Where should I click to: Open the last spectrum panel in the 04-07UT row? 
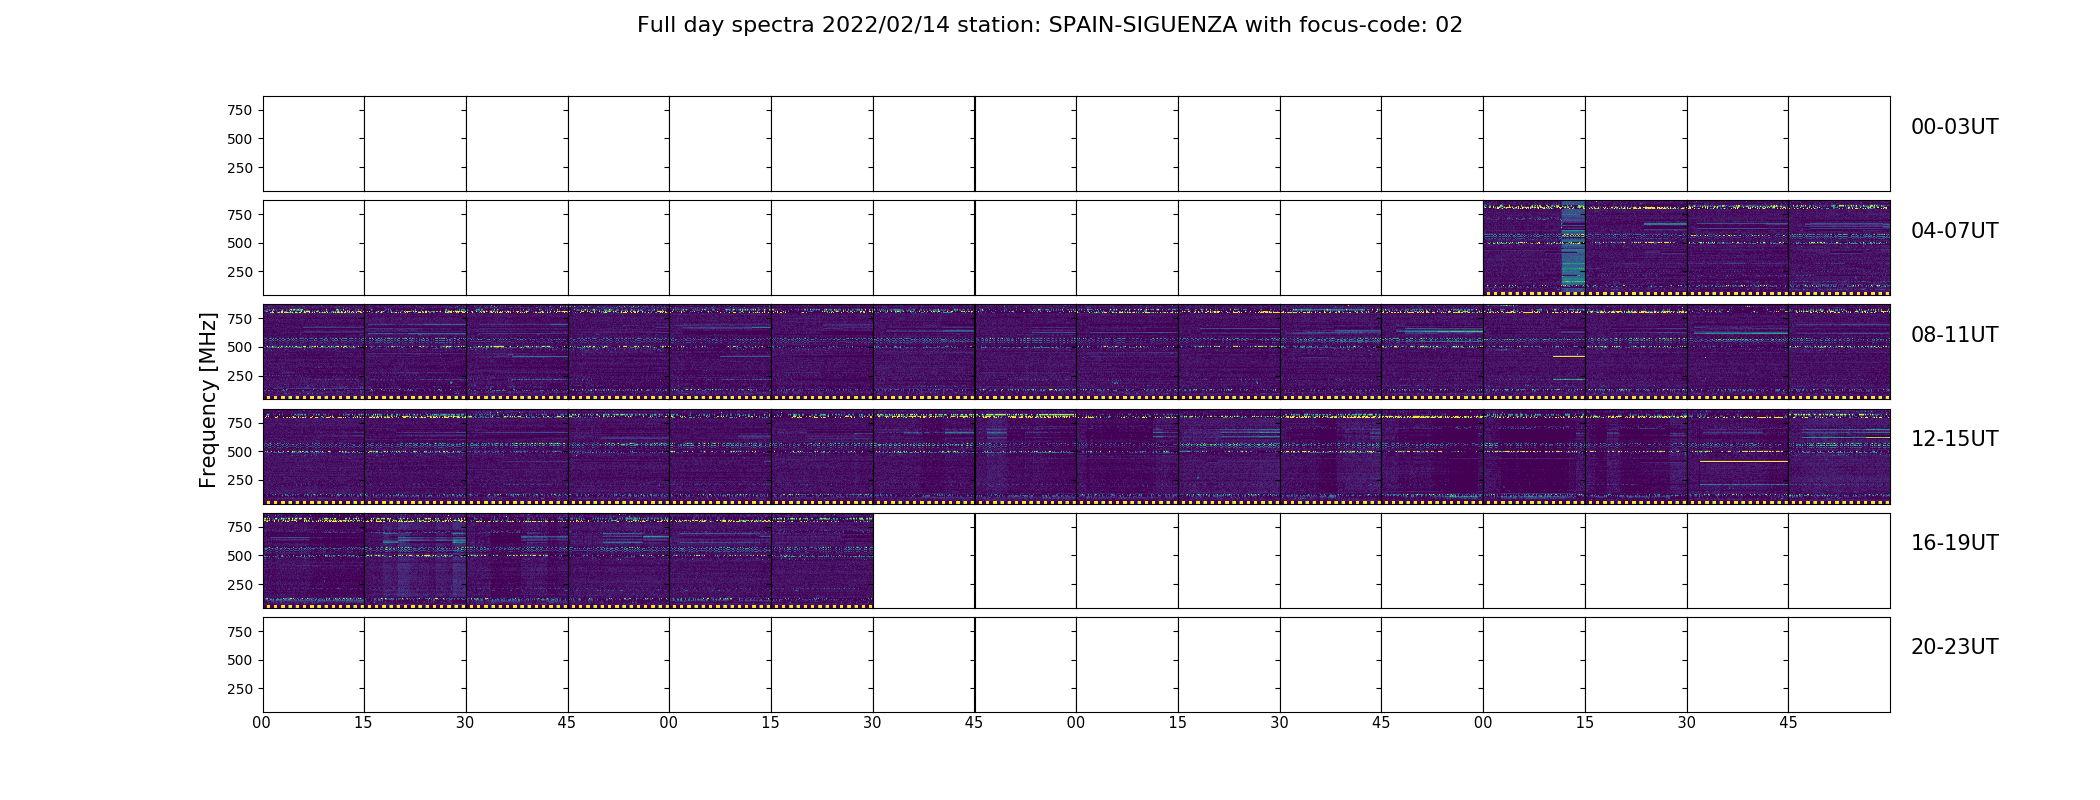click(x=1839, y=248)
